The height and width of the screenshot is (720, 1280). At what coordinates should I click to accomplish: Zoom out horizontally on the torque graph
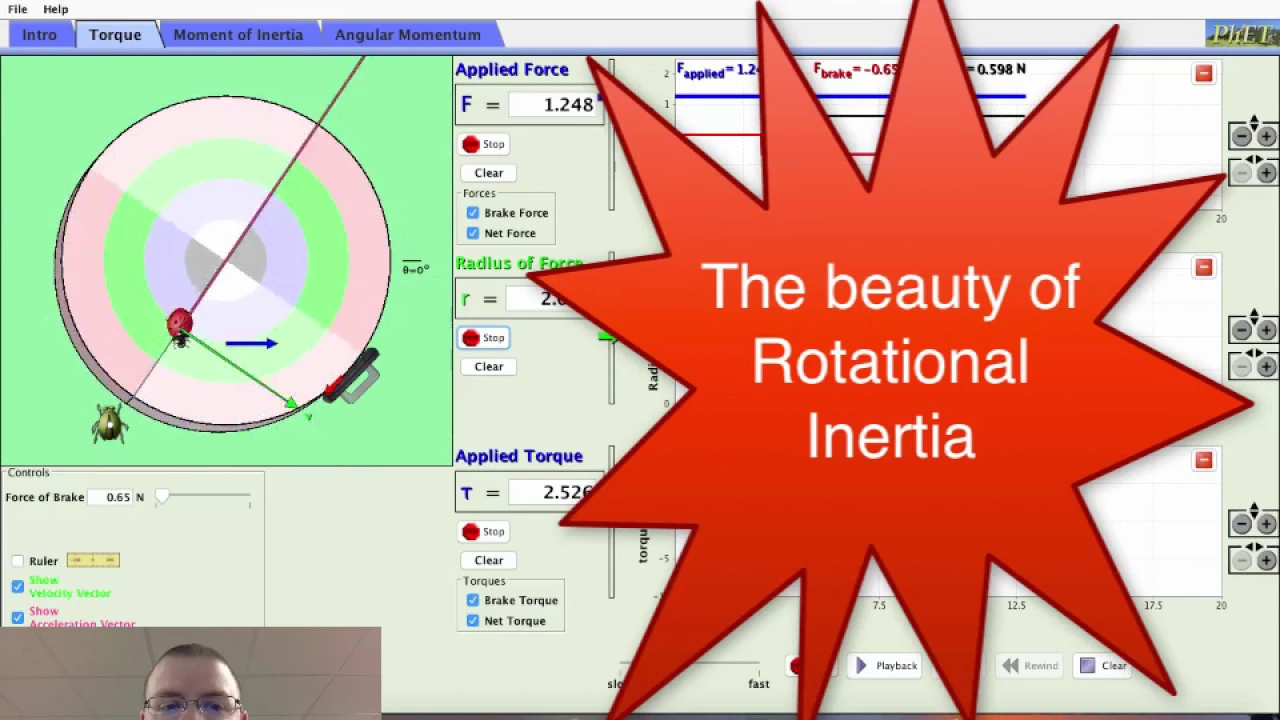pyautogui.click(x=1241, y=561)
